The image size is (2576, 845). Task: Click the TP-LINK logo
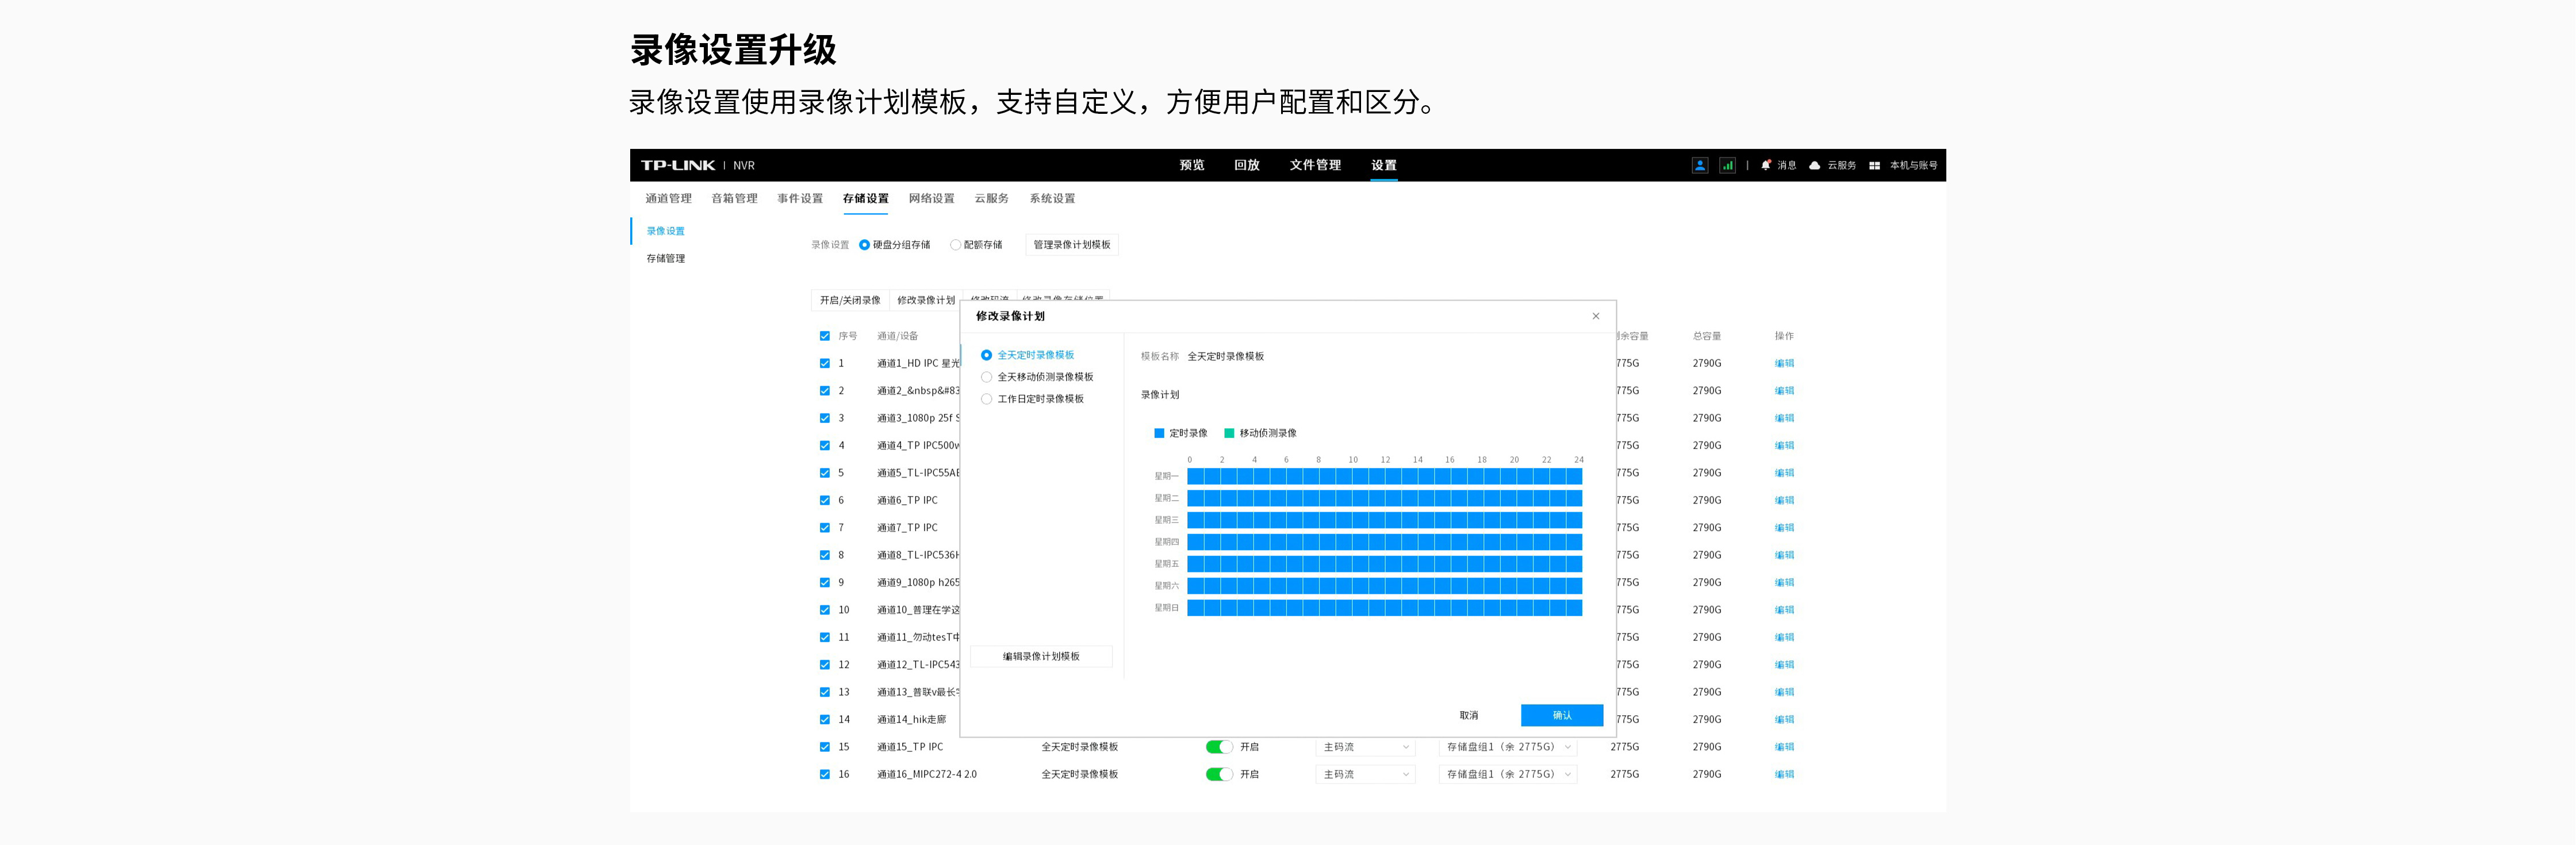pos(678,165)
